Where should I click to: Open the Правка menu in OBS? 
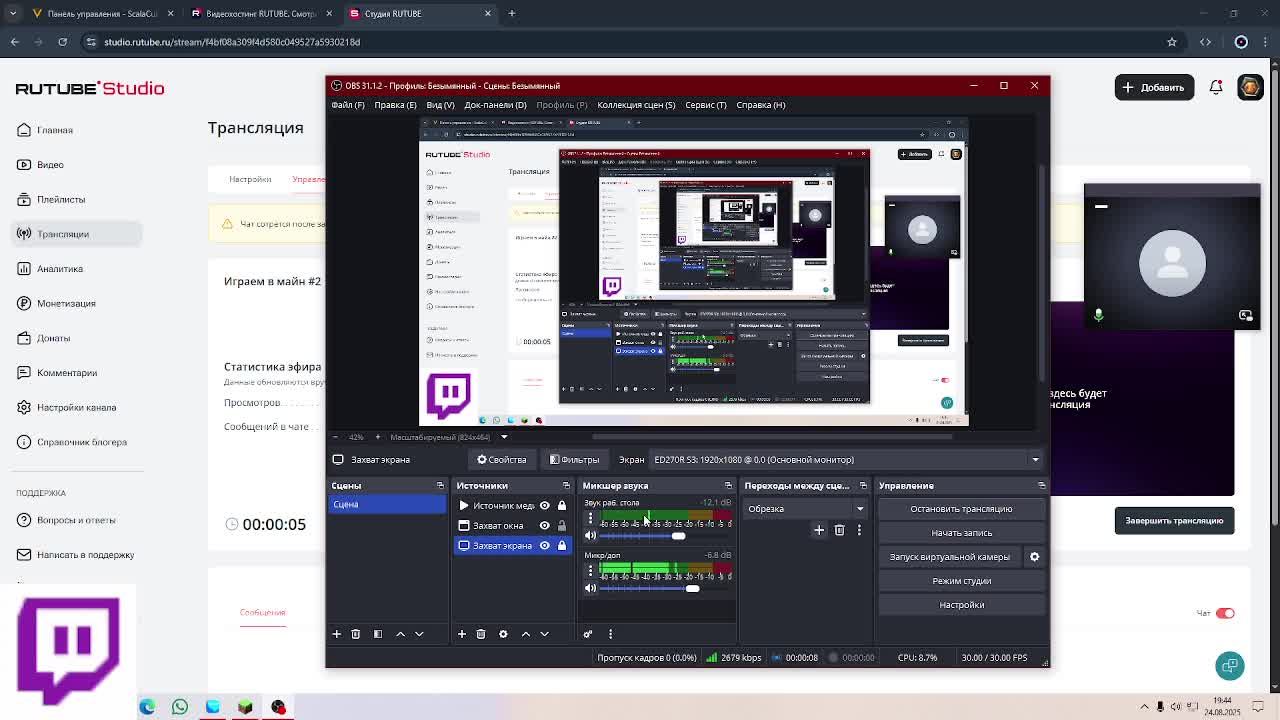(x=396, y=105)
